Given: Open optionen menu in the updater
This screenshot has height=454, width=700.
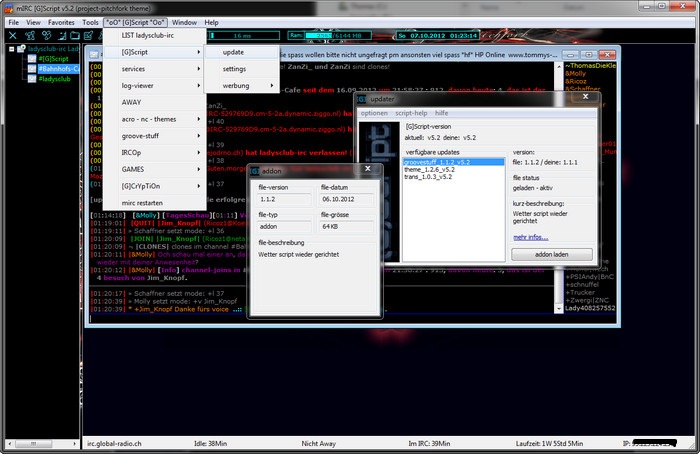Looking at the screenshot, I should point(374,113).
